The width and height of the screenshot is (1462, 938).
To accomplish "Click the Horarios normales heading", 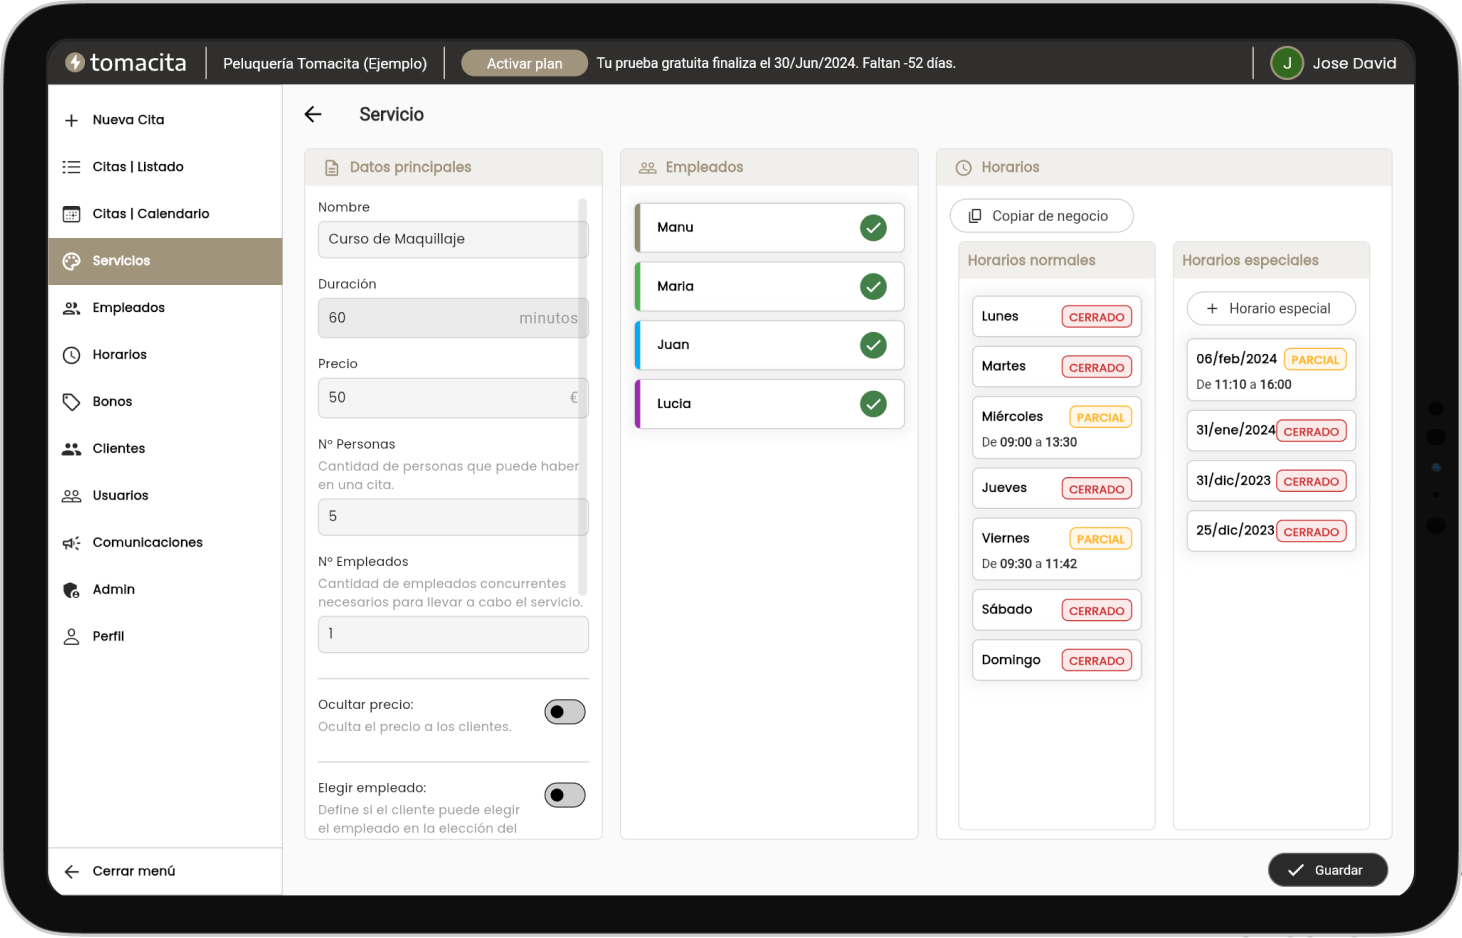I will coord(1031,261).
